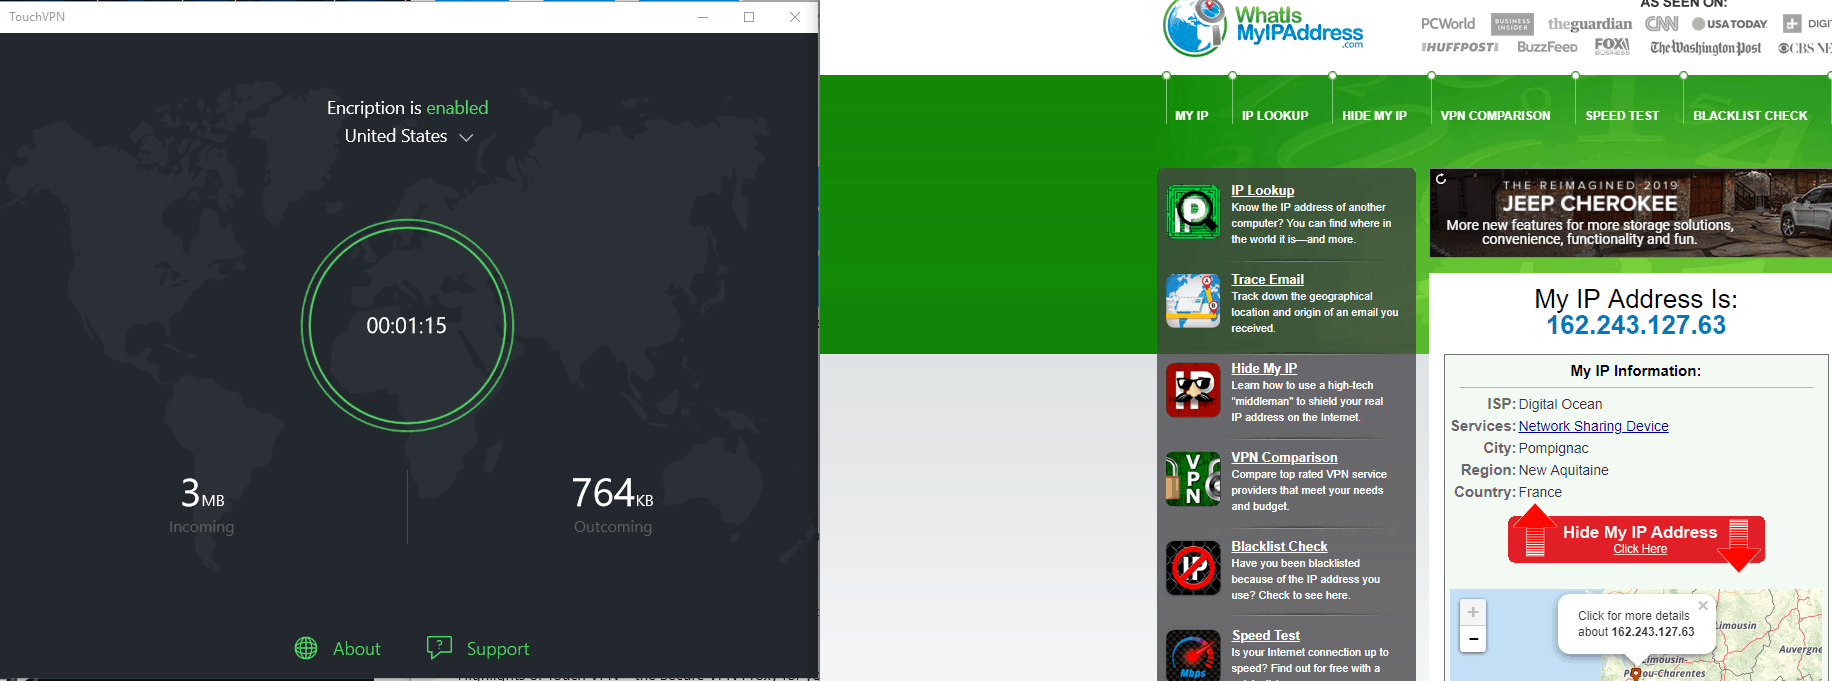The width and height of the screenshot is (1832, 681).
Task: Click the Jeep Cherokee ad banner
Action: coord(1631,213)
